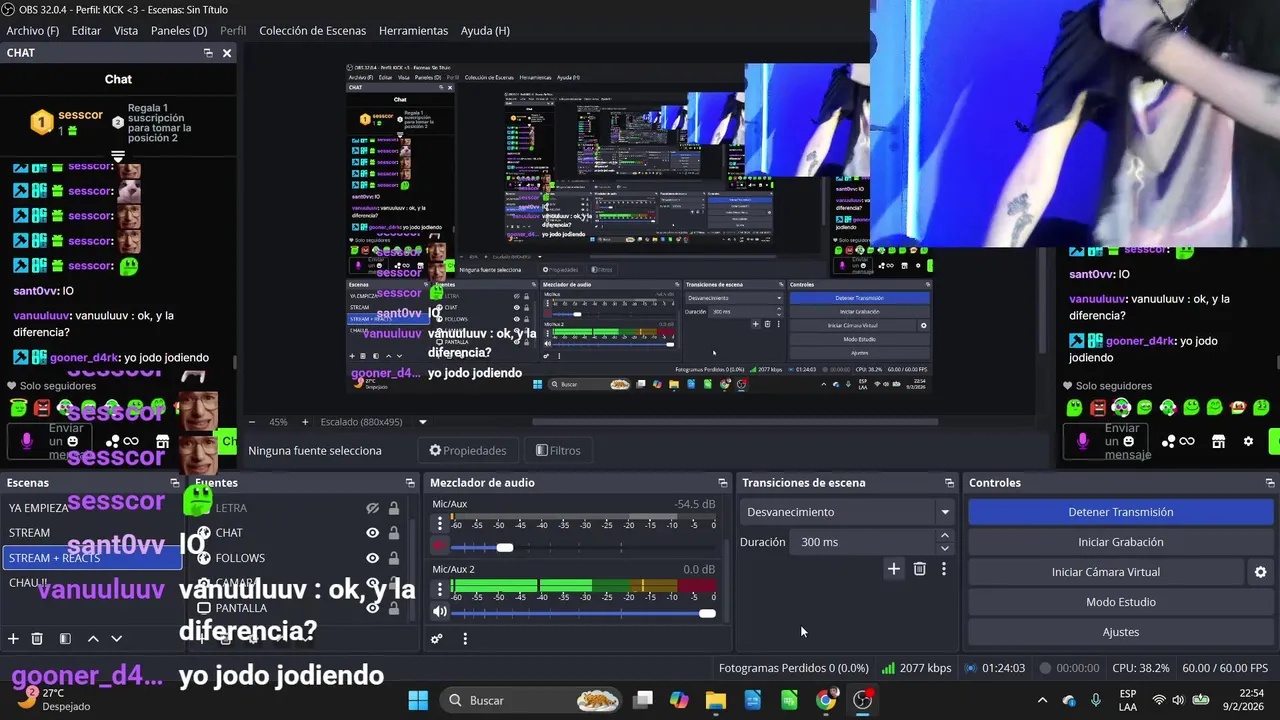
Task: Hide the FOLLOWS source
Action: tap(372, 558)
